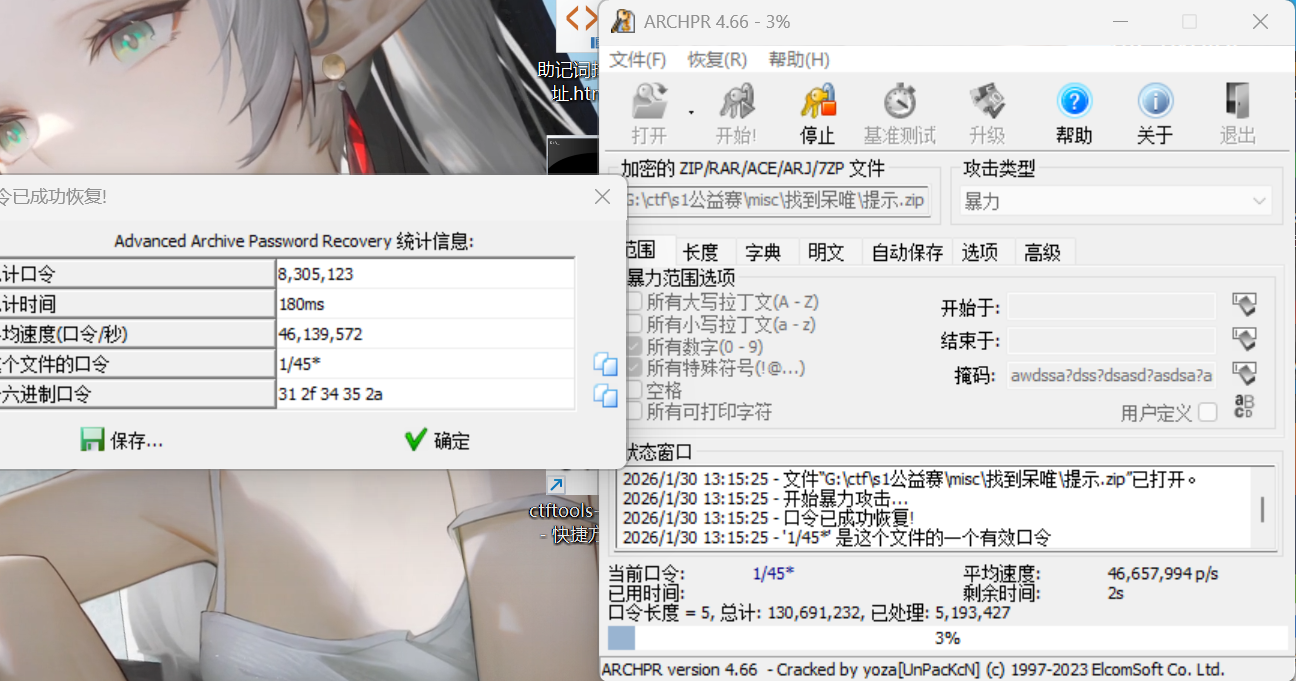Toggle the all digits (0 - 9) checkbox
Screen dimensions: 1296x681
[634, 346]
